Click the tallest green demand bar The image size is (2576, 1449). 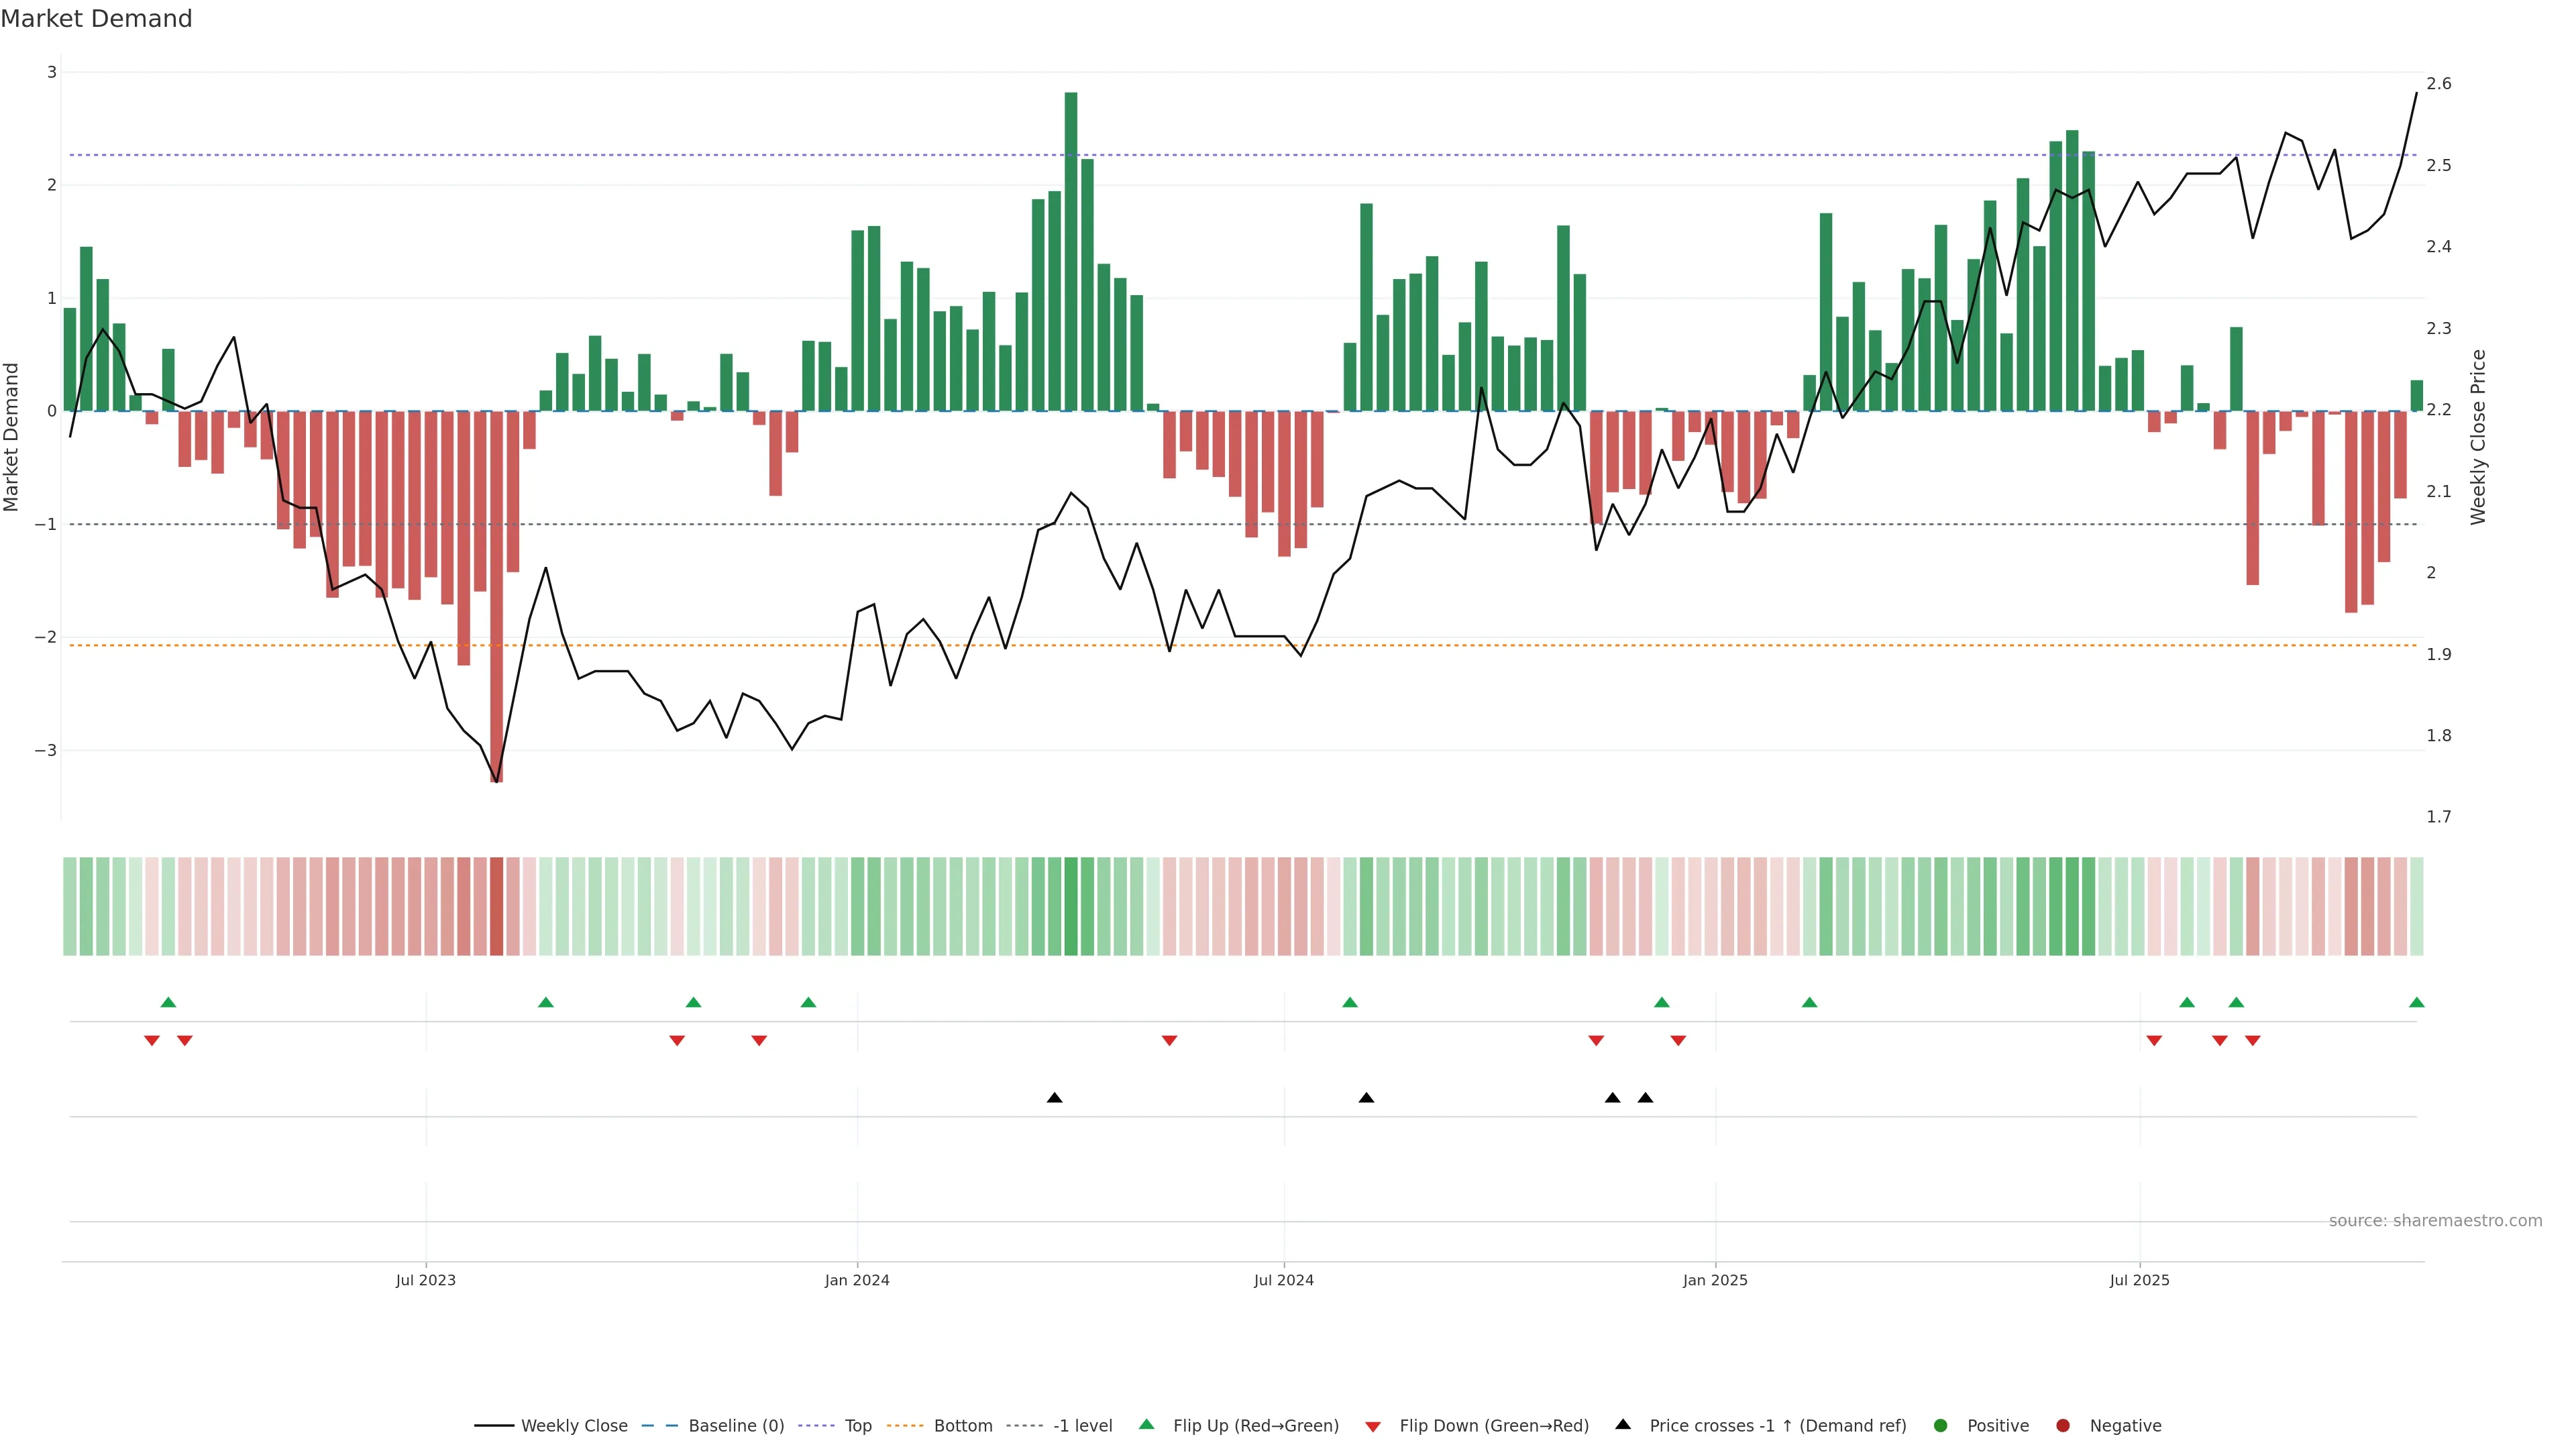pos(1071,250)
